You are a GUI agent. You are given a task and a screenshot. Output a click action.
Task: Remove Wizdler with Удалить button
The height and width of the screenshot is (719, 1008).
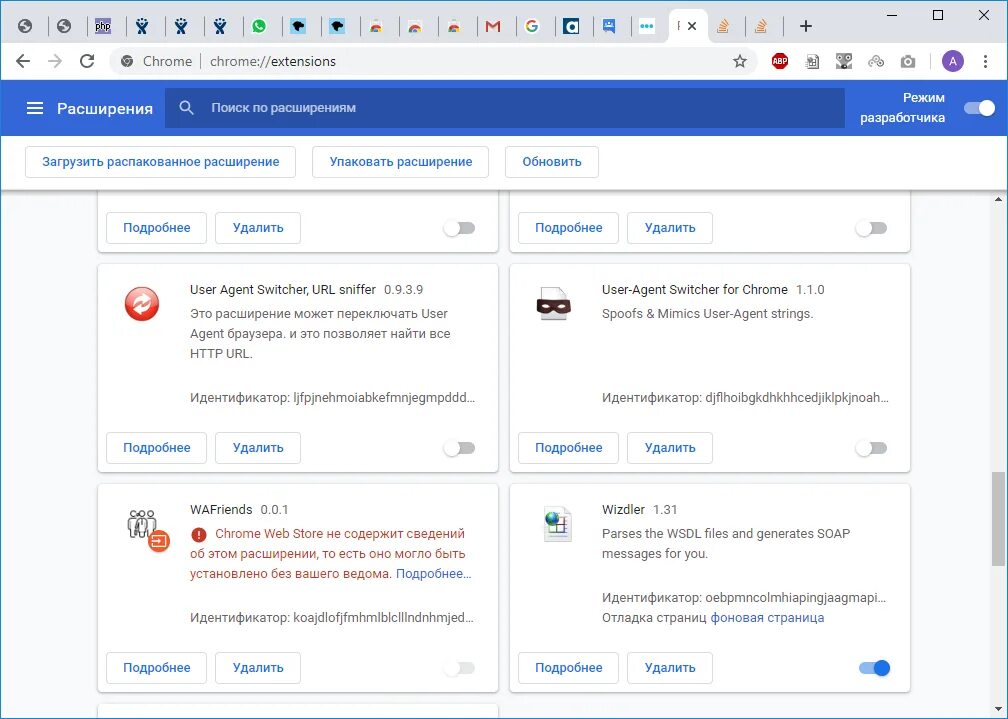[670, 668]
